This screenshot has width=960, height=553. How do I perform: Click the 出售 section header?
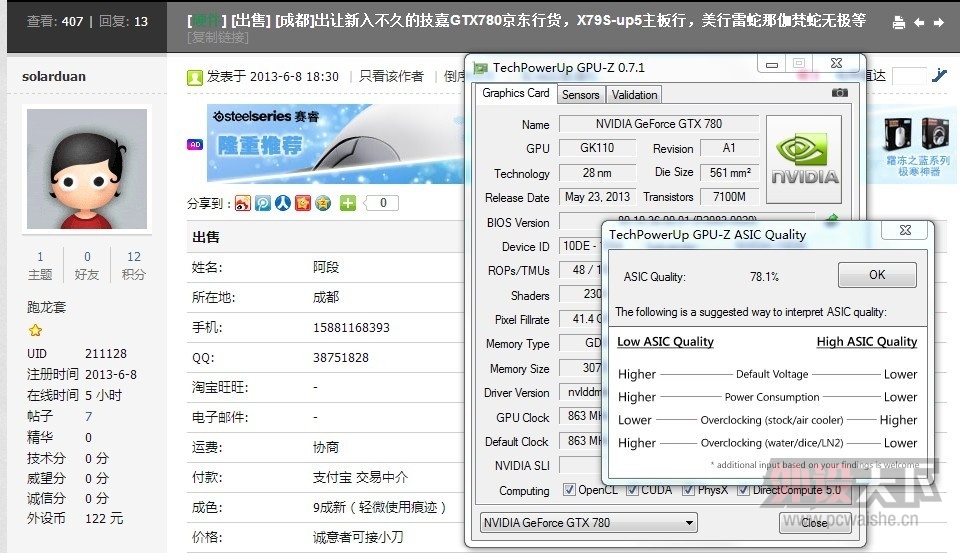tap(206, 237)
